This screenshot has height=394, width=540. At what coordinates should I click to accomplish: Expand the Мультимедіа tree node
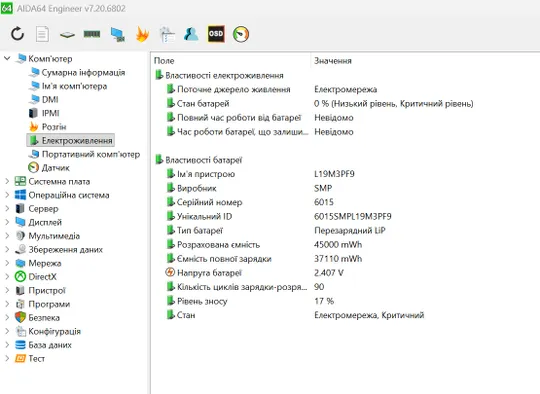(7, 236)
